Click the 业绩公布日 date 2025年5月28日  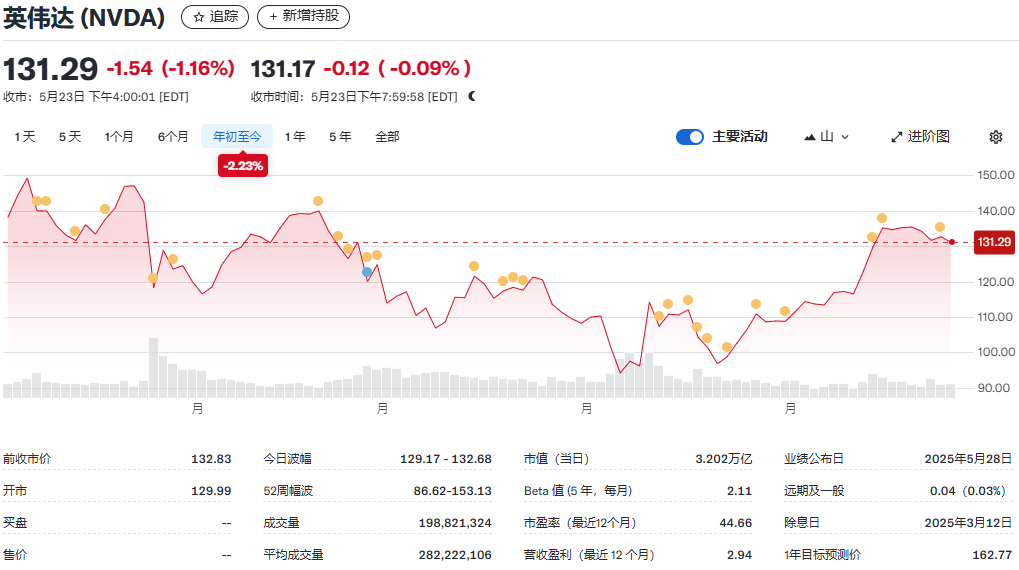[x=968, y=459]
